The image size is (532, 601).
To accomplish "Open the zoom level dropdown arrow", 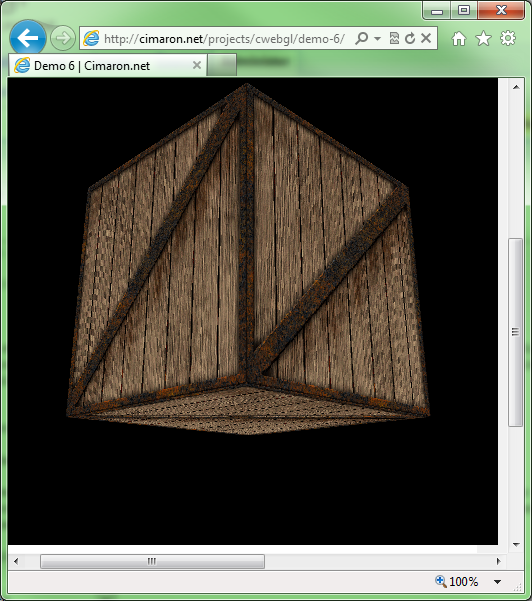I will (497, 582).
